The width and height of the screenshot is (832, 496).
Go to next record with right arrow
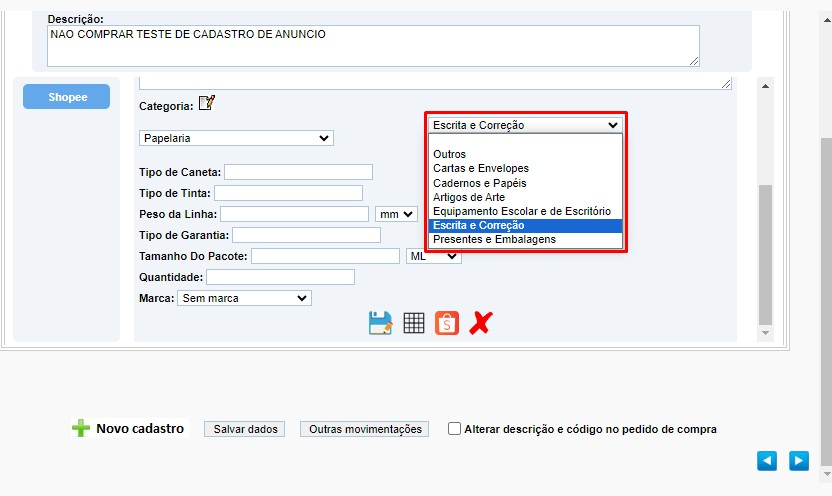[x=799, y=460]
